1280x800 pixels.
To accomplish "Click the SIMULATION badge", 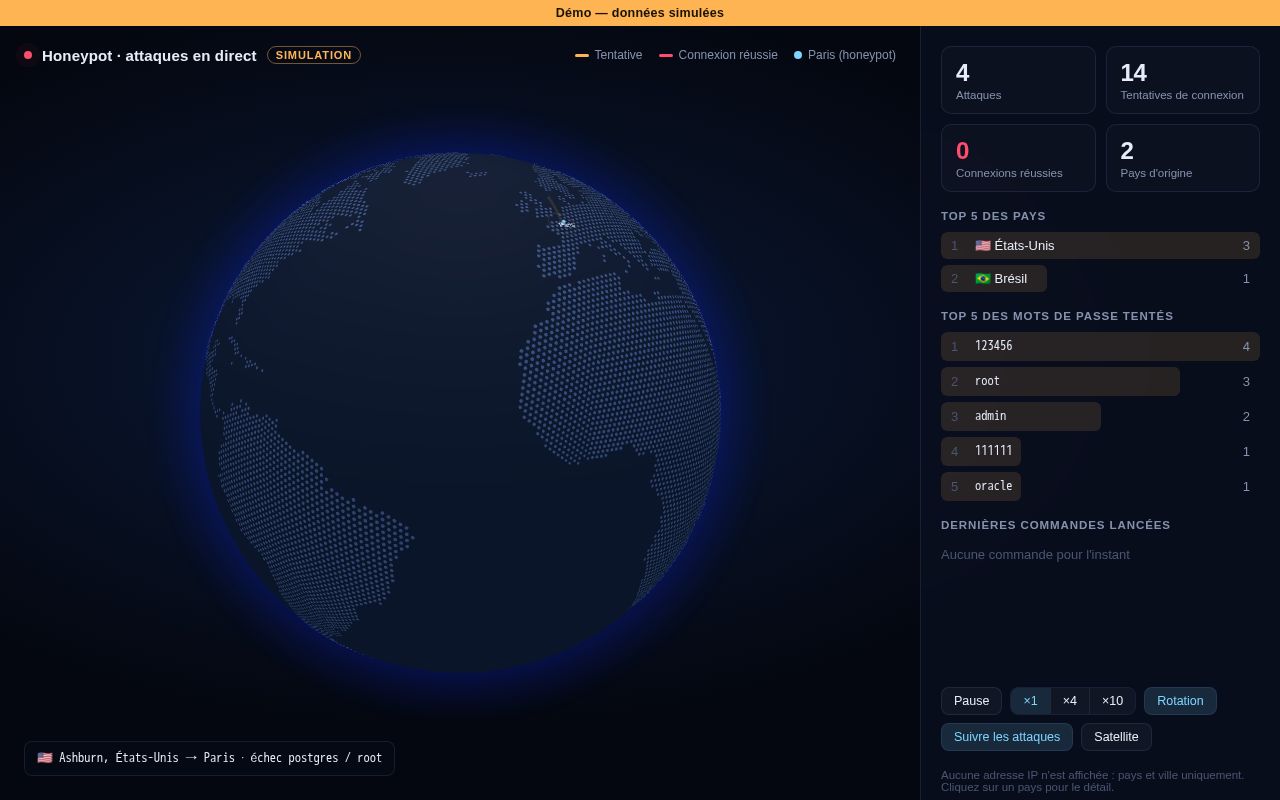I will coord(314,55).
